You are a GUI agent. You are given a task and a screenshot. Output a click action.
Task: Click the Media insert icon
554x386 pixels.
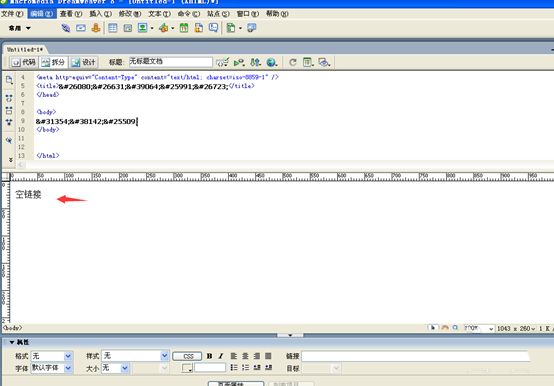click(163, 28)
